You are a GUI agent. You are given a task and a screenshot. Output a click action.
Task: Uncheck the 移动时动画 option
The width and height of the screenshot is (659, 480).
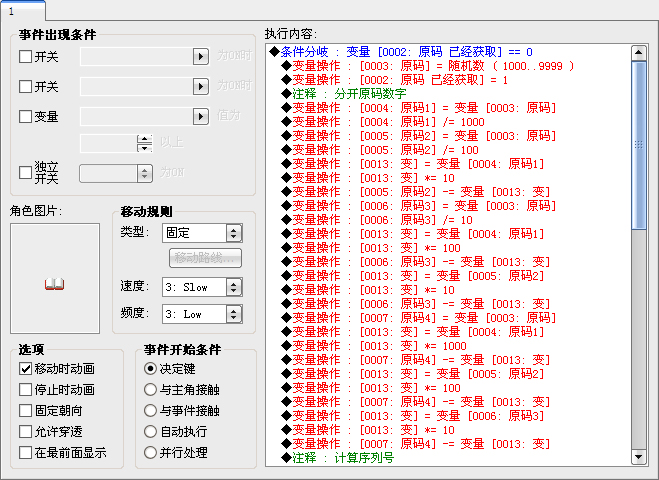pos(26,369)
